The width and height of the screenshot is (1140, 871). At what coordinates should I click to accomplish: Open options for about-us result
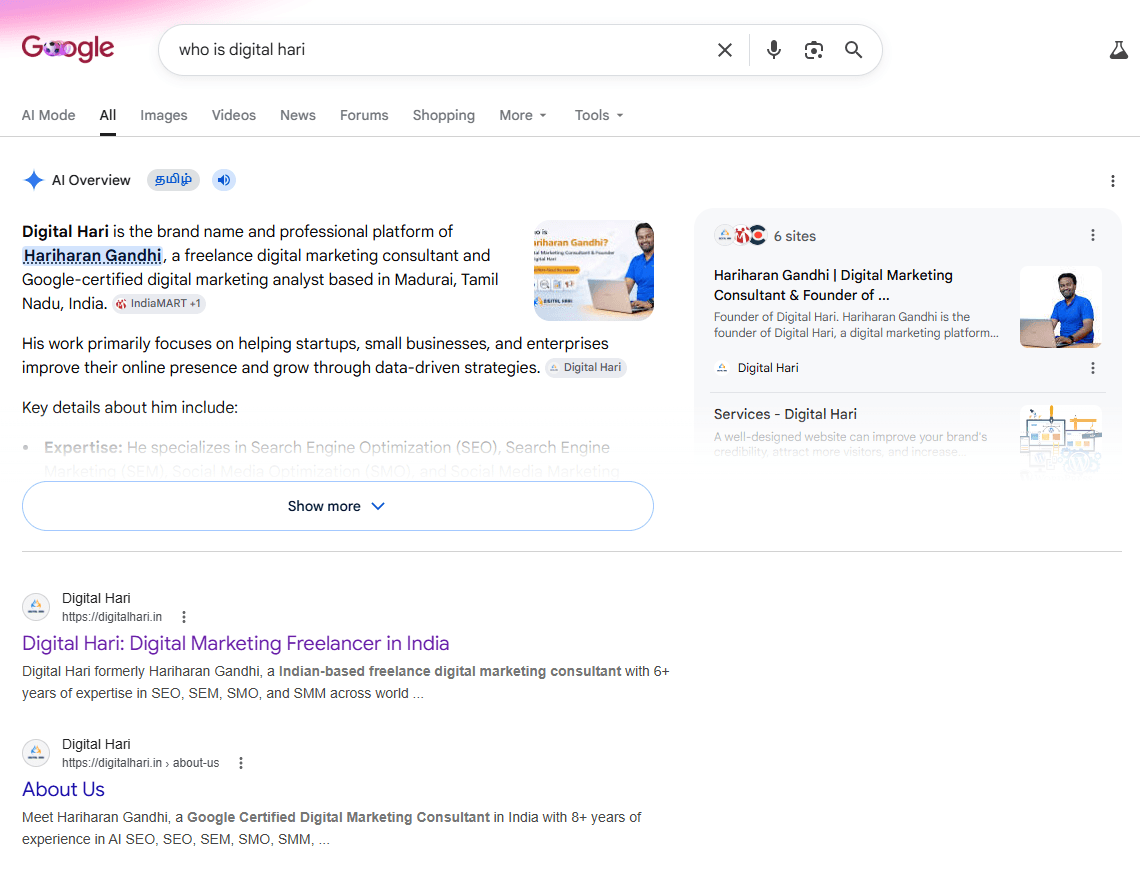[x=241, y=763]
